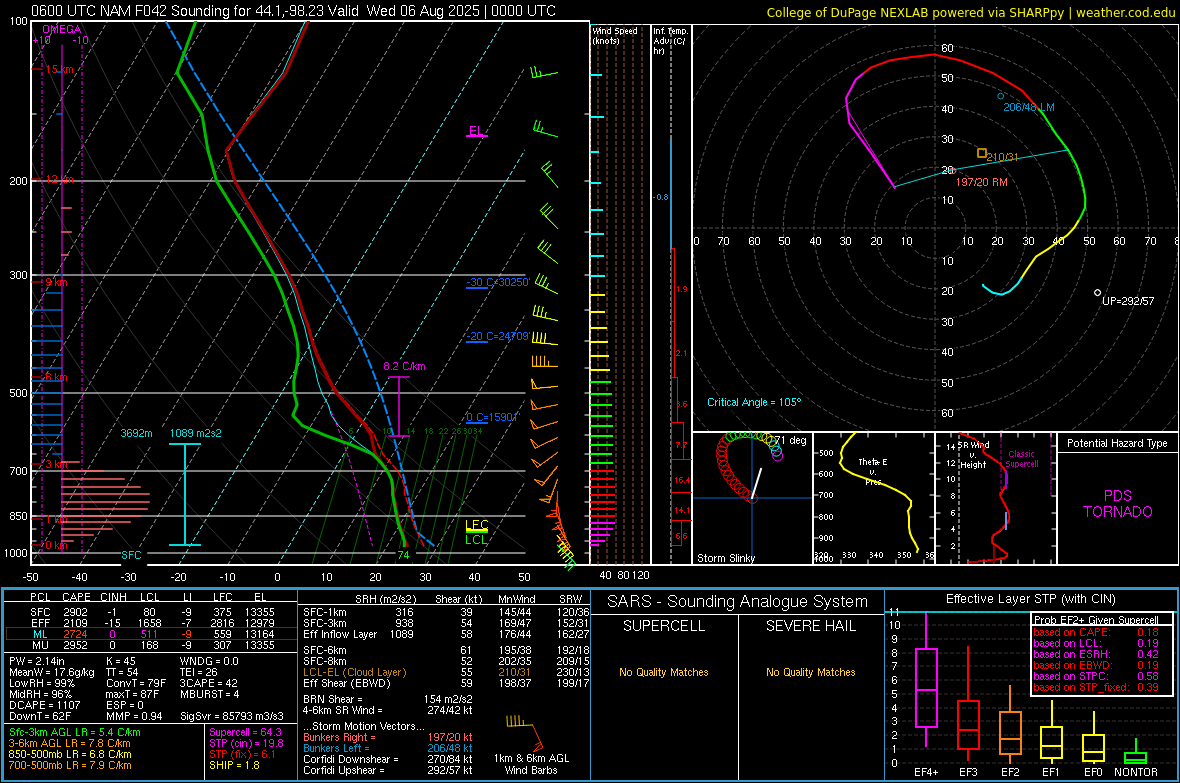
Task: Click No Quality Matches under SEVERE HAIL
Action: [810, 672]
